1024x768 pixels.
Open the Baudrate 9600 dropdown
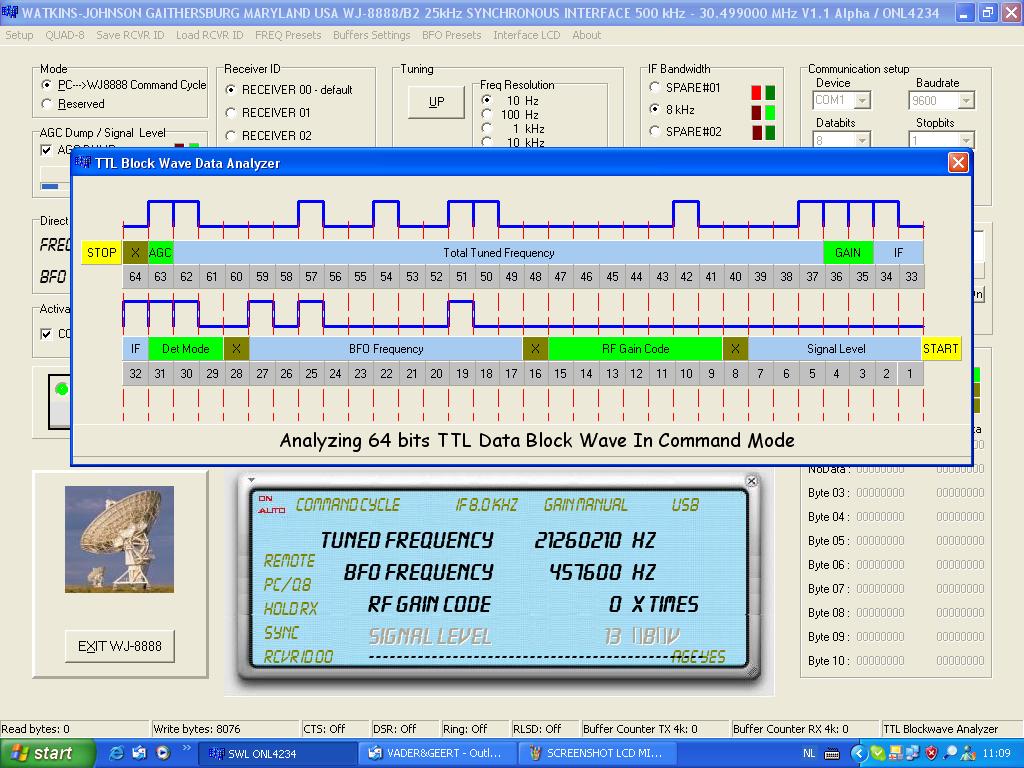point(966,101)
